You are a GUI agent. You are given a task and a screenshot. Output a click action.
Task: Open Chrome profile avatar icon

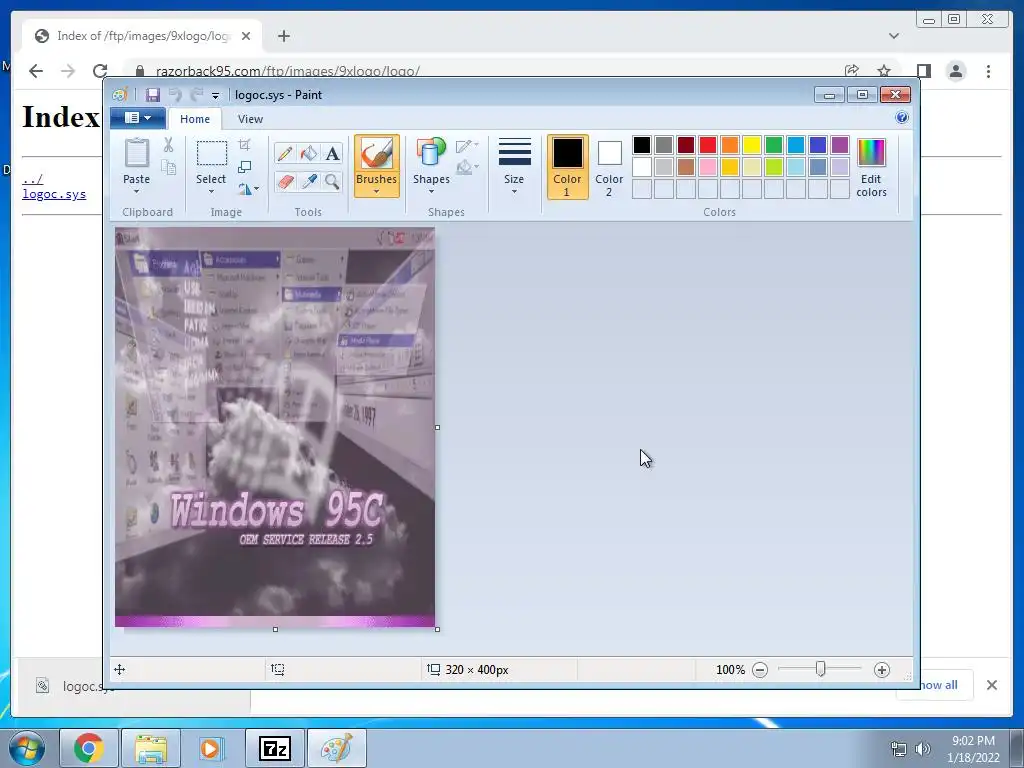point(956,71)
